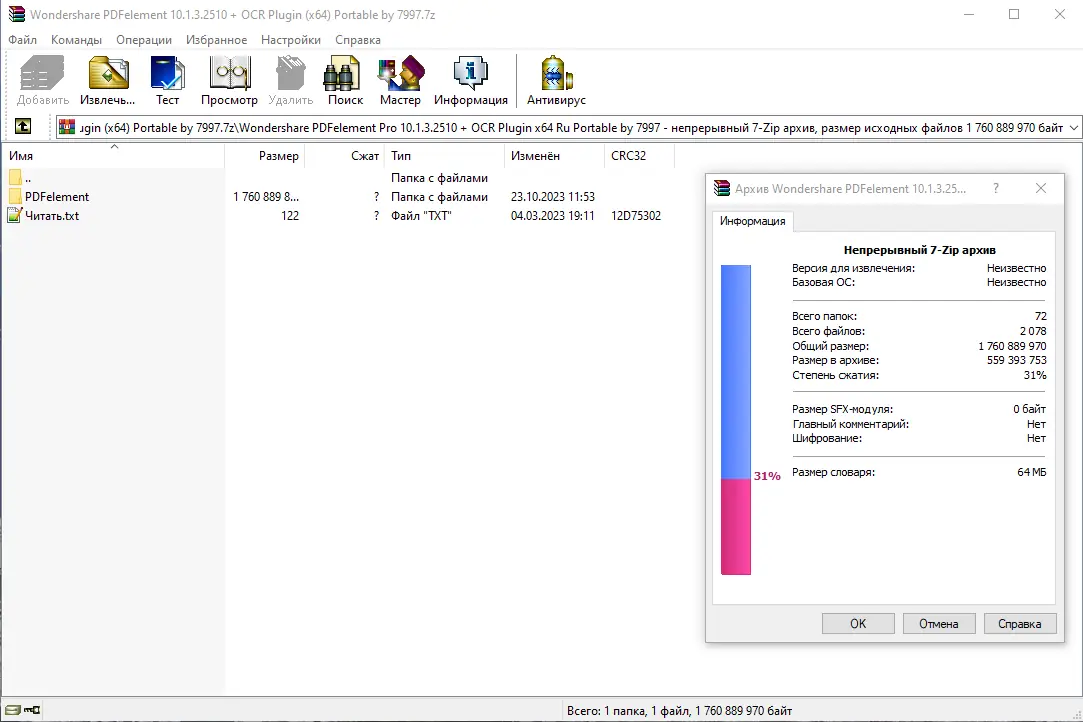Screen dimensions: 1083x722
Task: Open the Просмотр viewer icon
Action: (229, 80)
